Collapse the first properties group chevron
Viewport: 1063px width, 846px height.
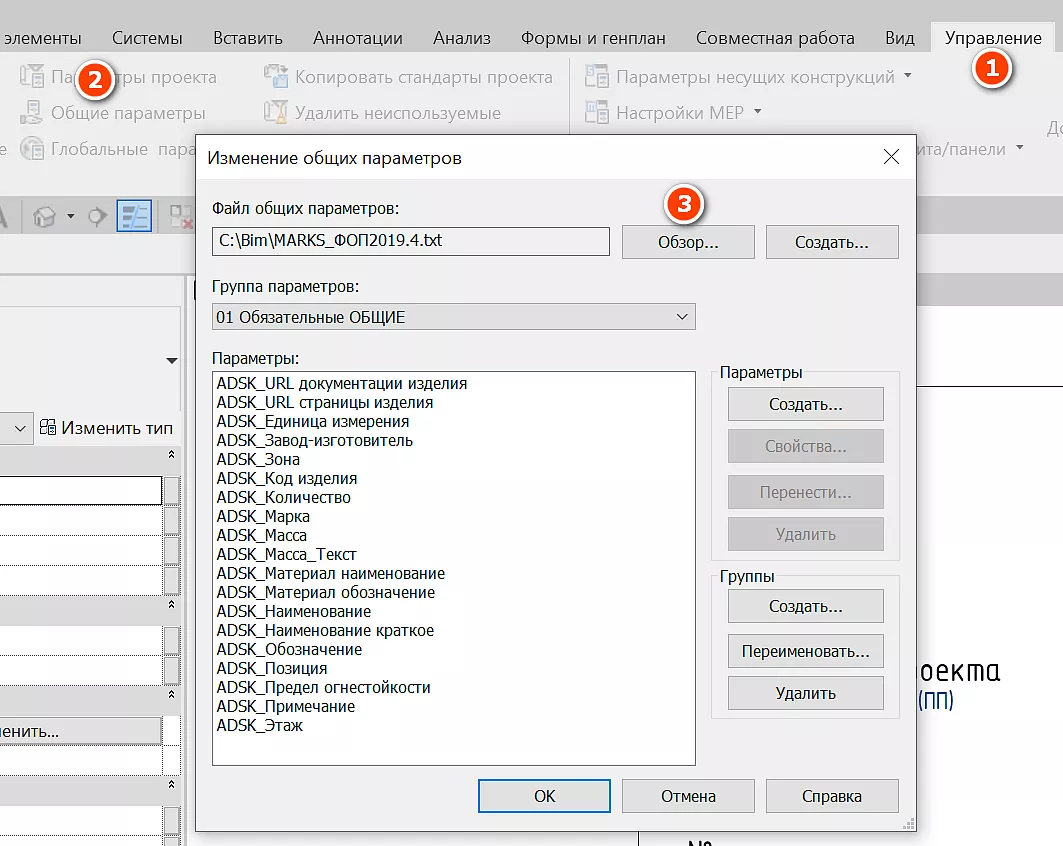(171, 455)
